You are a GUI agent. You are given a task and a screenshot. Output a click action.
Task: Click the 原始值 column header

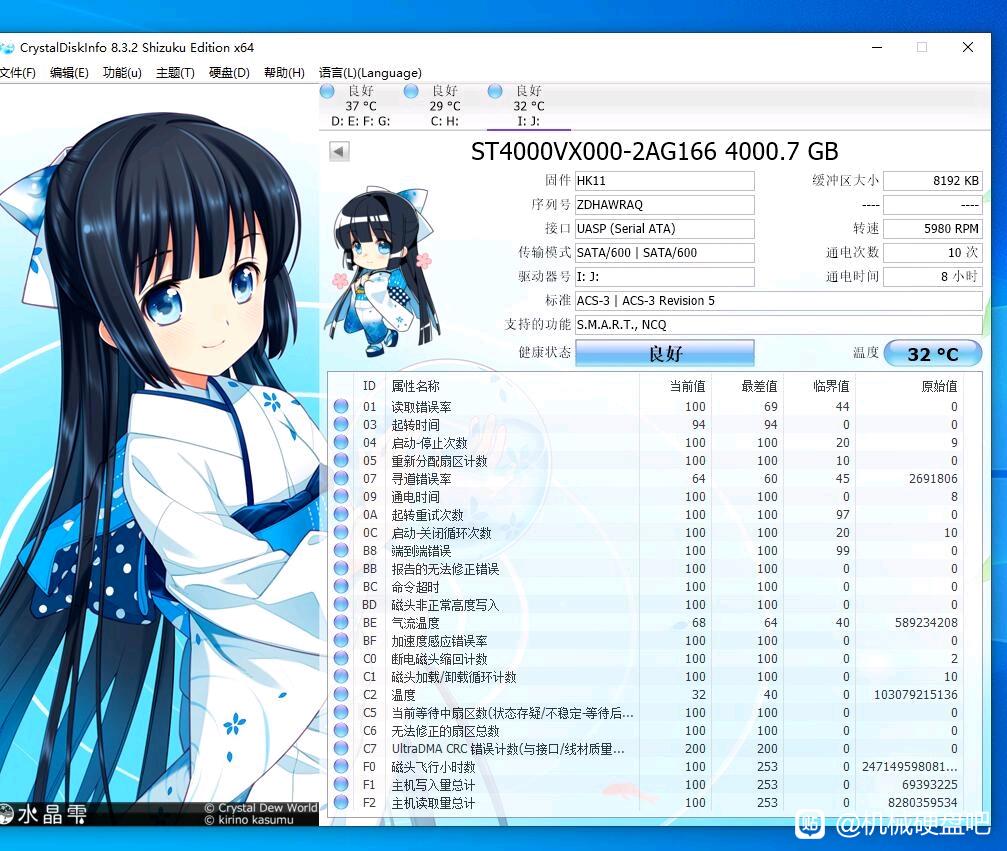tap(939, 386)
